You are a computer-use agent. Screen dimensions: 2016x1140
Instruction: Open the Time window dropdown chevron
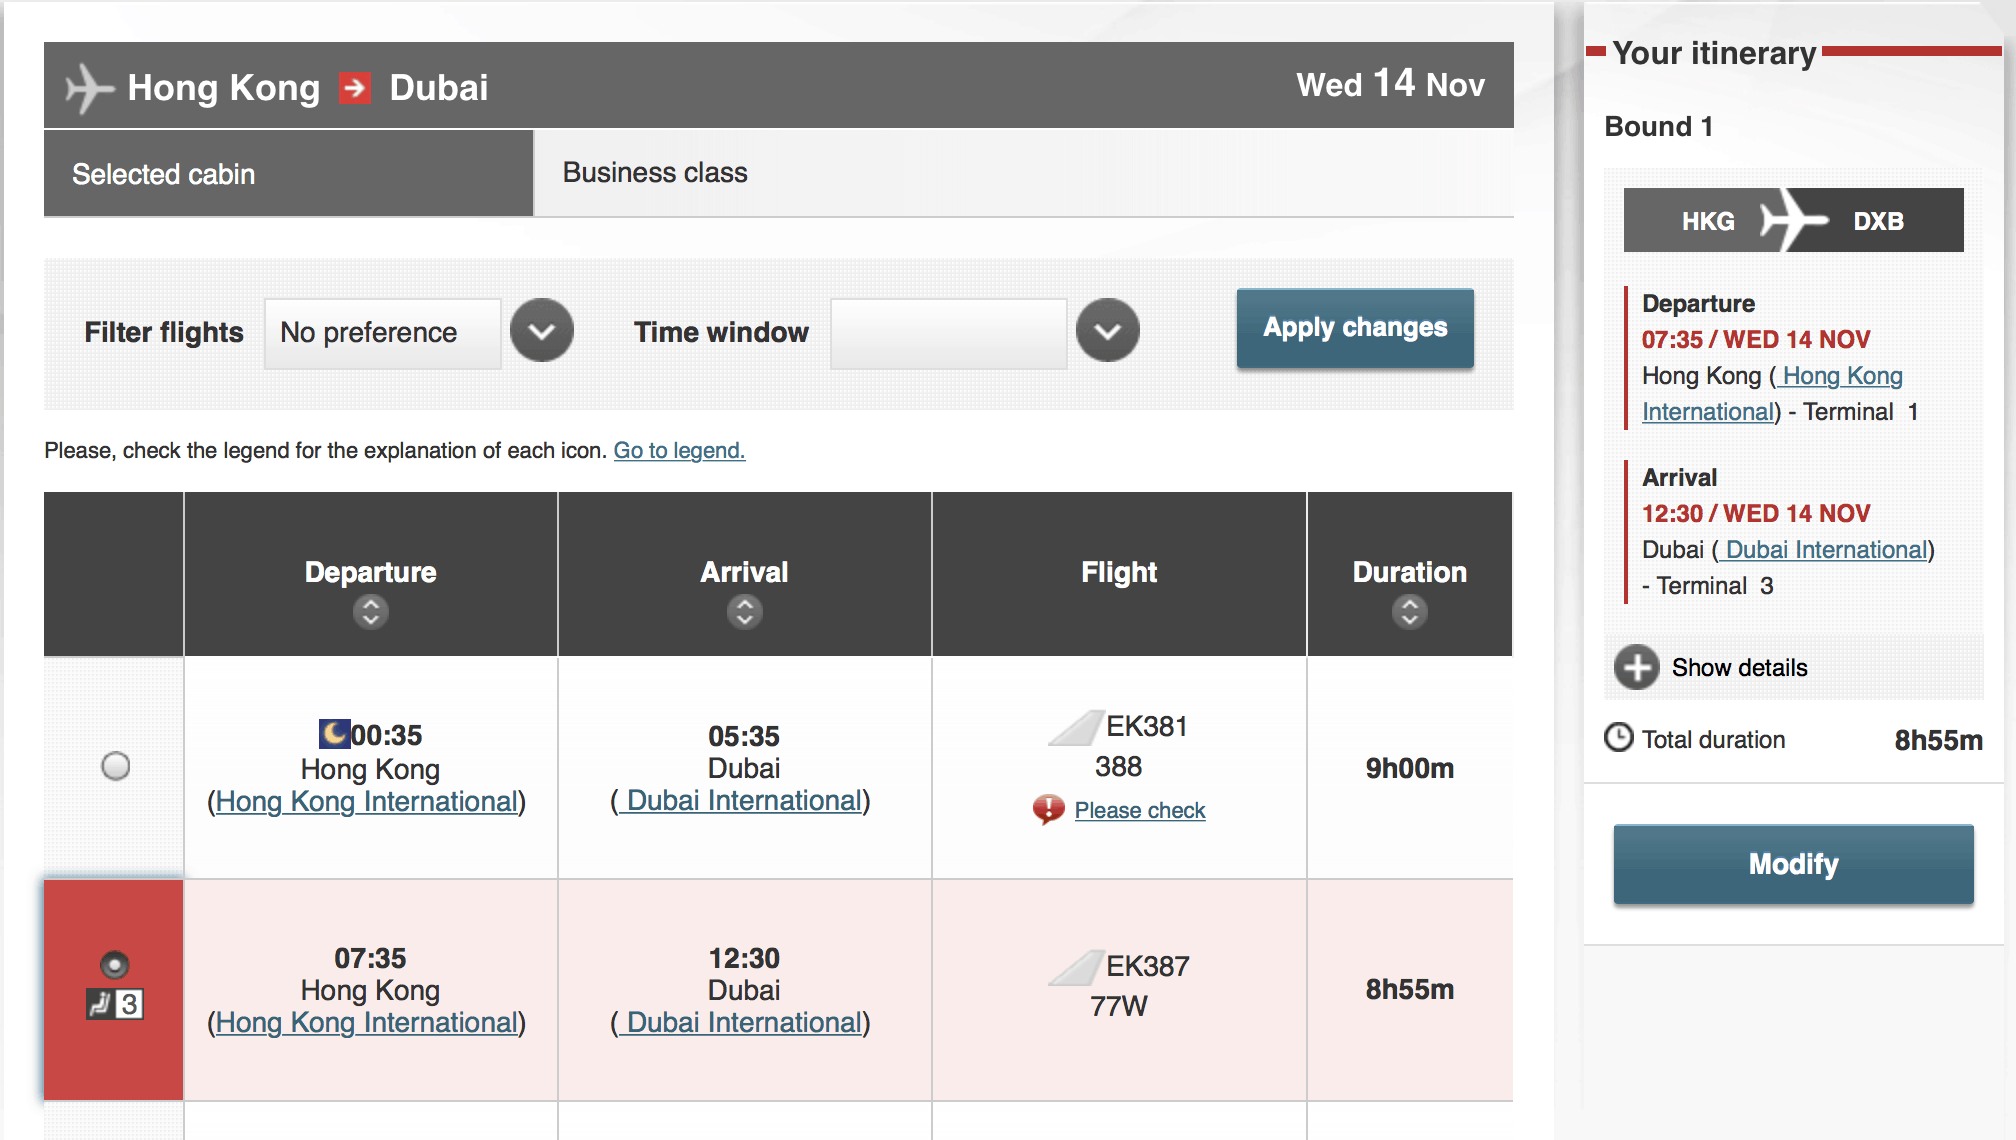[x=1106, y=330]
